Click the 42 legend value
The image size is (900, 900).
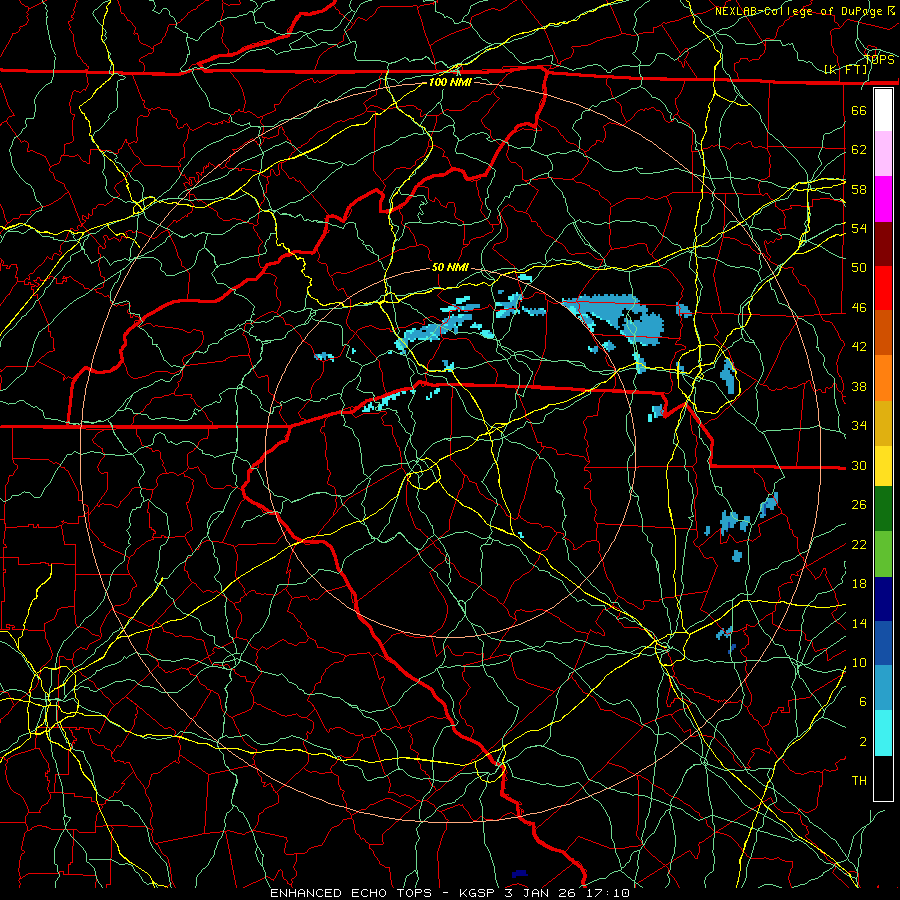859,347
